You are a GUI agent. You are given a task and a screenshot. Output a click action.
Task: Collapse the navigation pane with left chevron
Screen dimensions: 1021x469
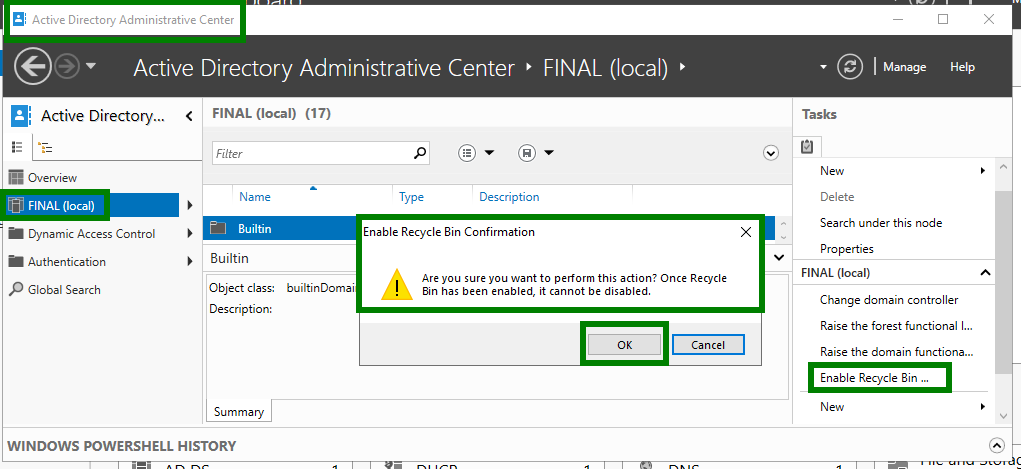coord(189,117)
